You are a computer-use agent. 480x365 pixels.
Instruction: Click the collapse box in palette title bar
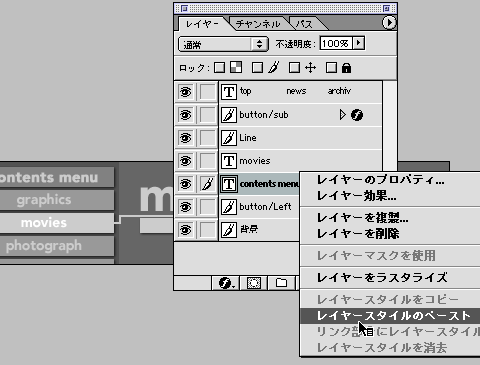click(387, 8)
